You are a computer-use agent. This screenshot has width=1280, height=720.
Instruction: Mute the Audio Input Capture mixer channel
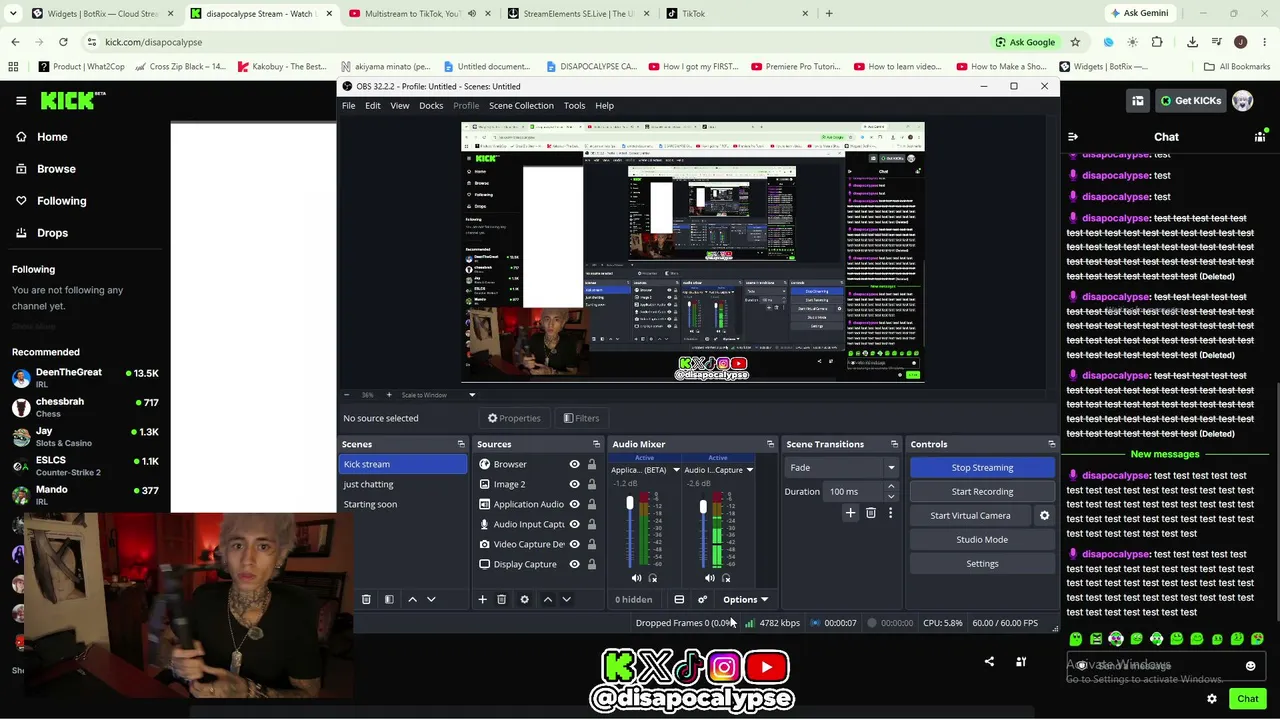pos(709,578)
